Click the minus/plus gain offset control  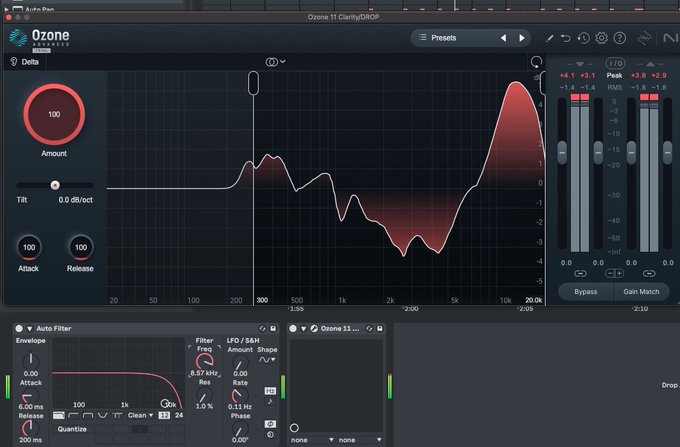coord(615,274)
